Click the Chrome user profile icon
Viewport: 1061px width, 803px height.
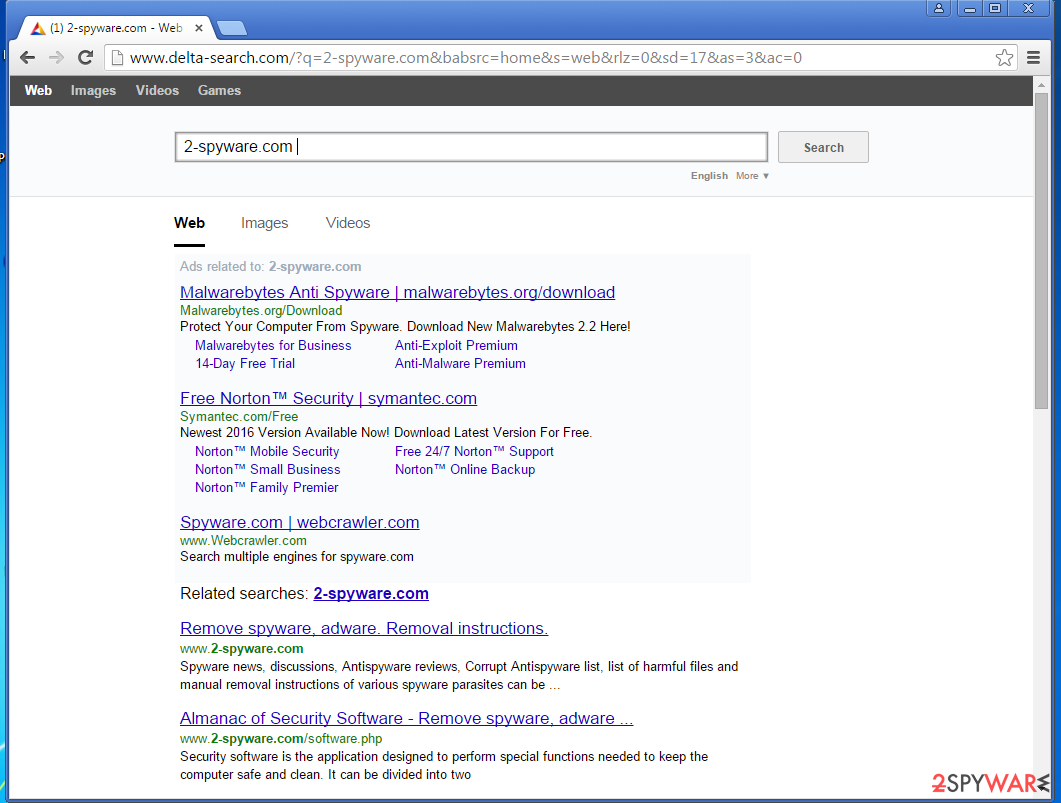tap(939, 8)
